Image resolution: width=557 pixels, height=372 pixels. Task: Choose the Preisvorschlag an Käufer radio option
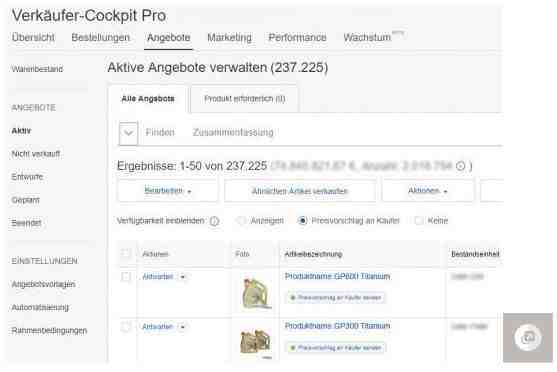point(302,221)
